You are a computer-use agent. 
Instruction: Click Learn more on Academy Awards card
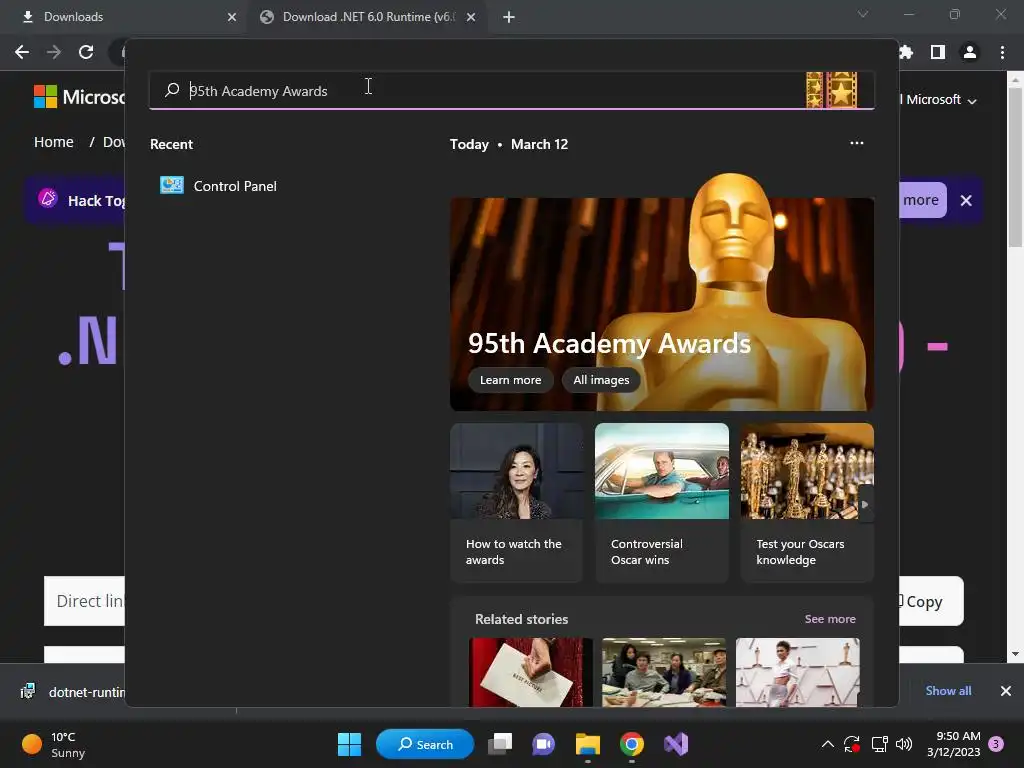click(x=511, y=380)
